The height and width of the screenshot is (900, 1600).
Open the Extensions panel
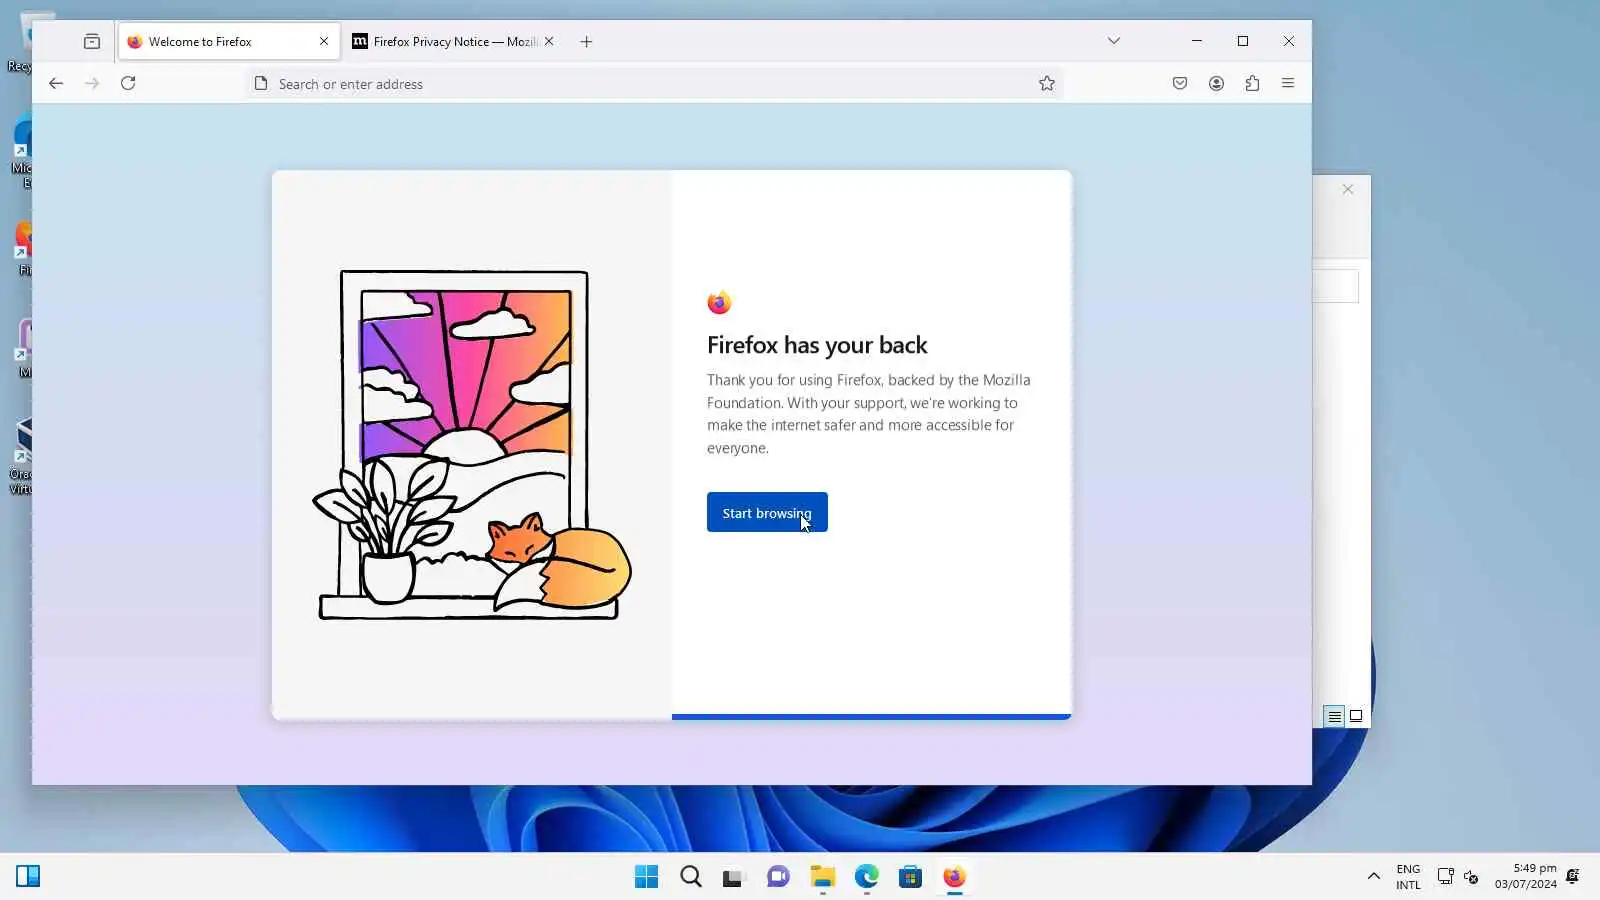click(x=1252, y=84)
